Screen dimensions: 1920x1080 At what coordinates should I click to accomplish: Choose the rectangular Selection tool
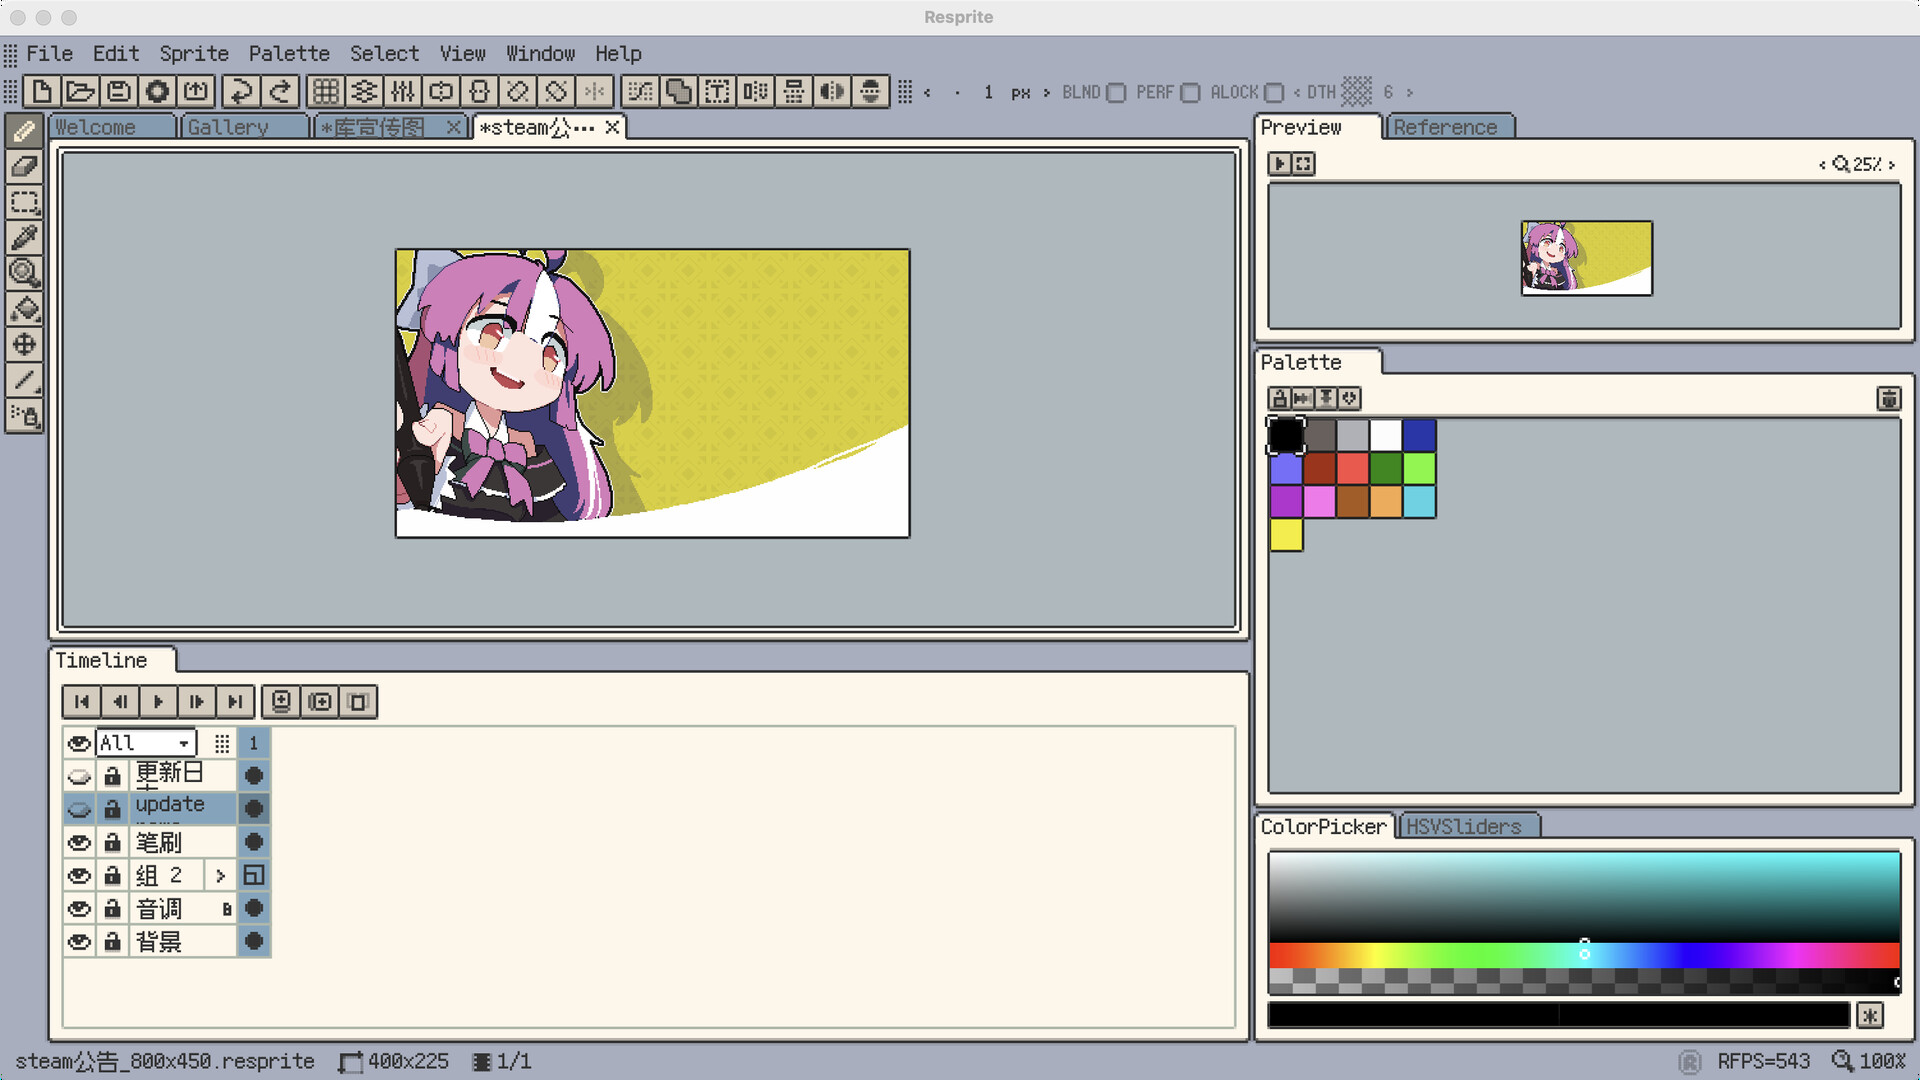[x=24, y=202]
